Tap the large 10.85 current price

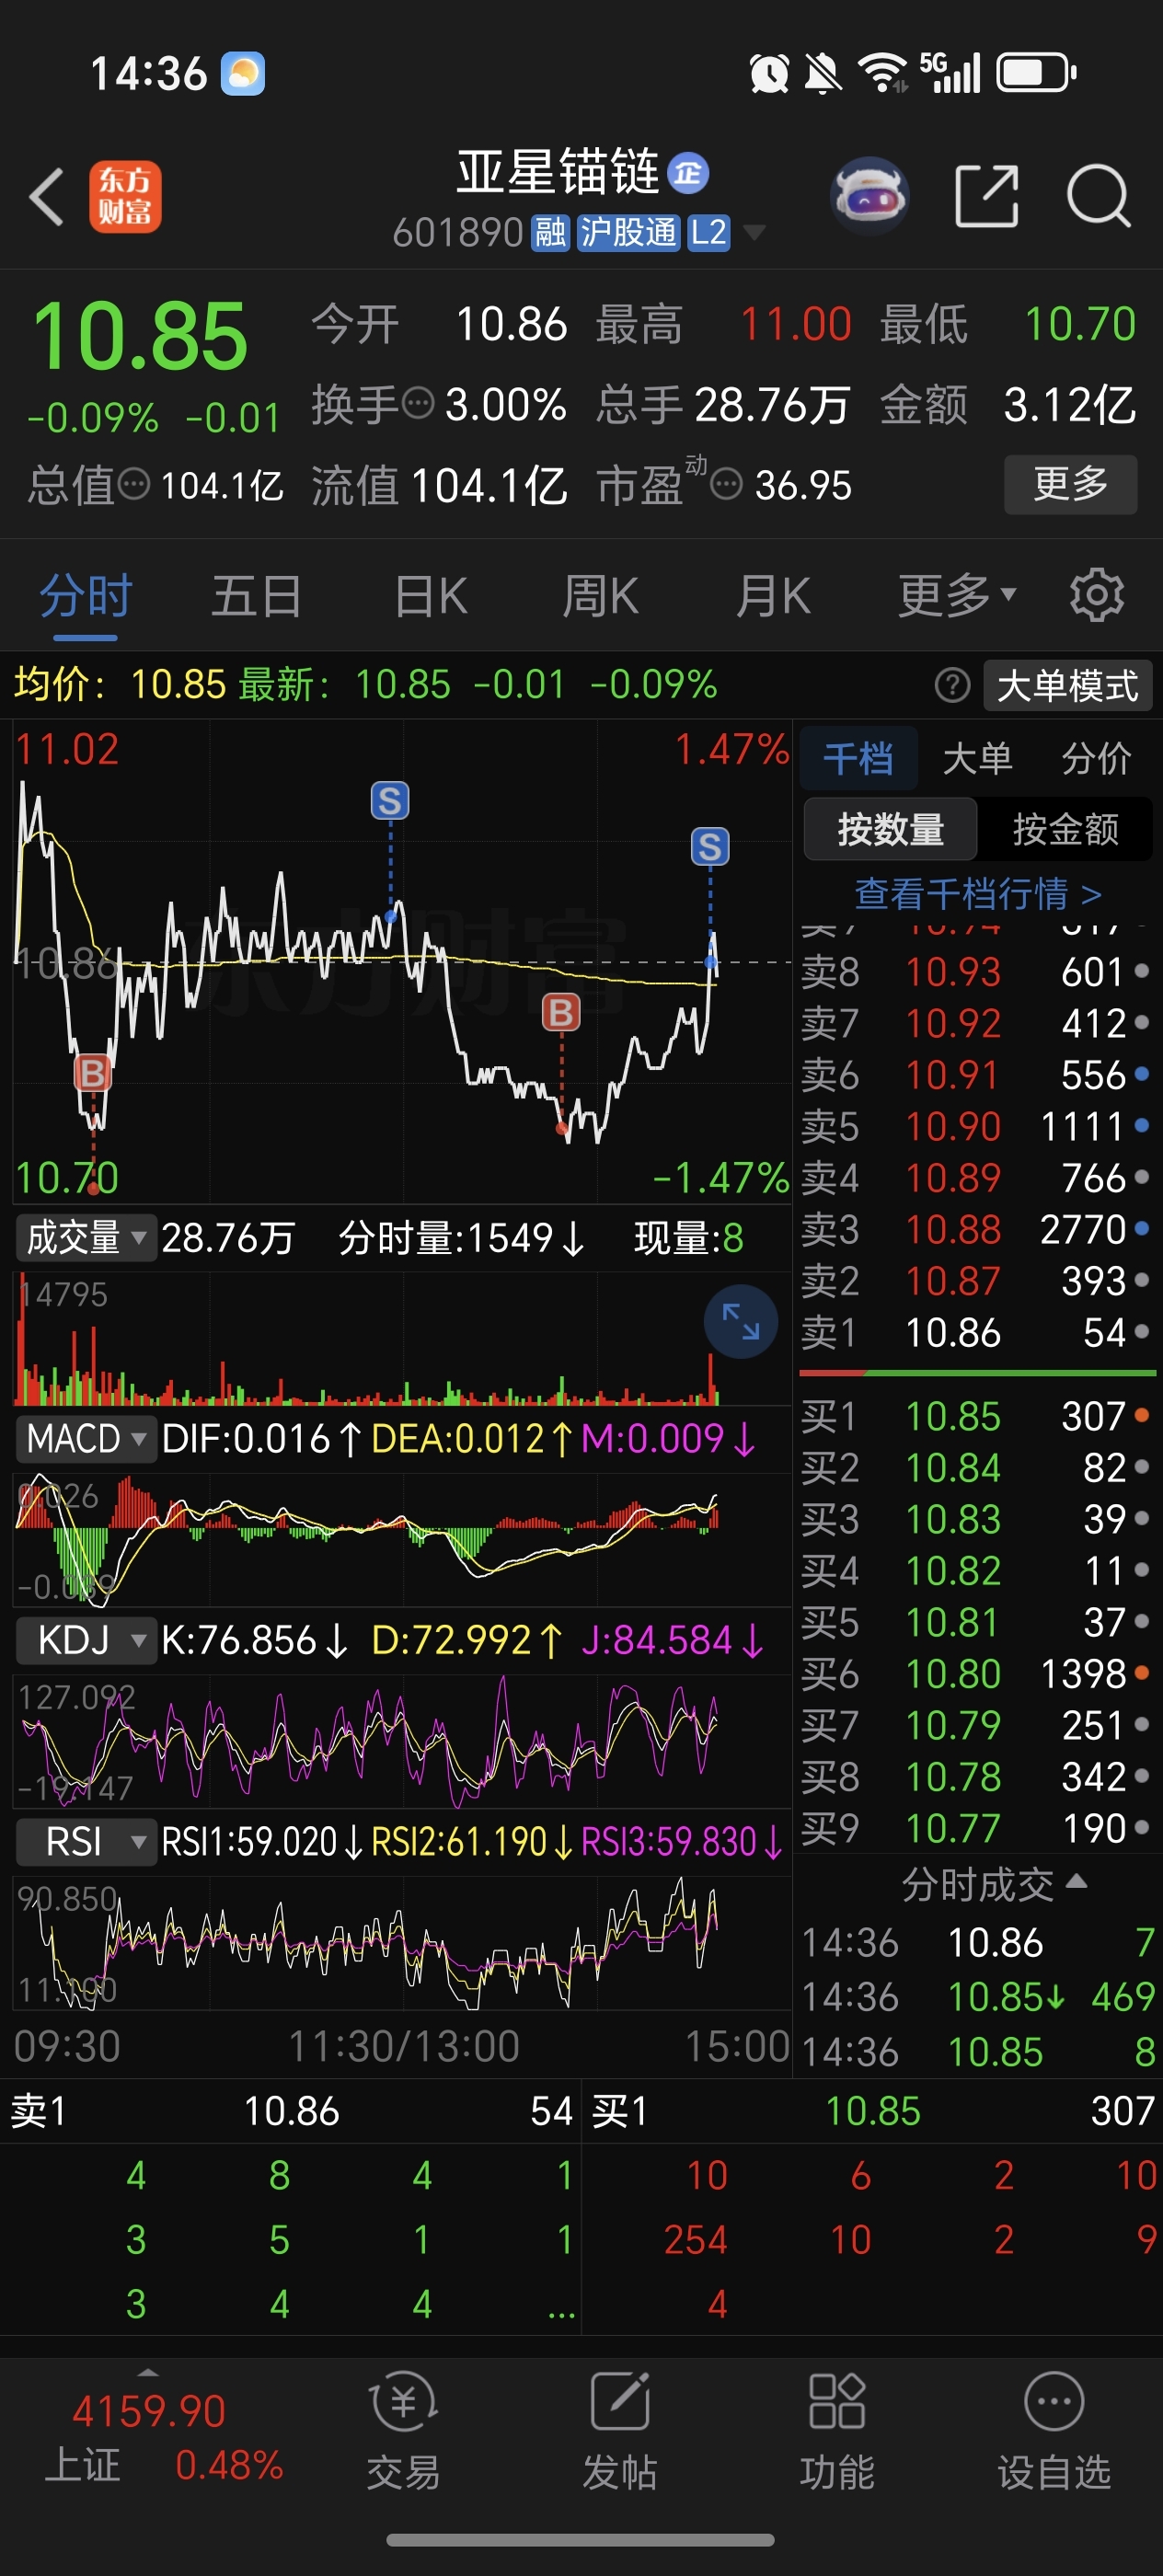tap(139, 337)
